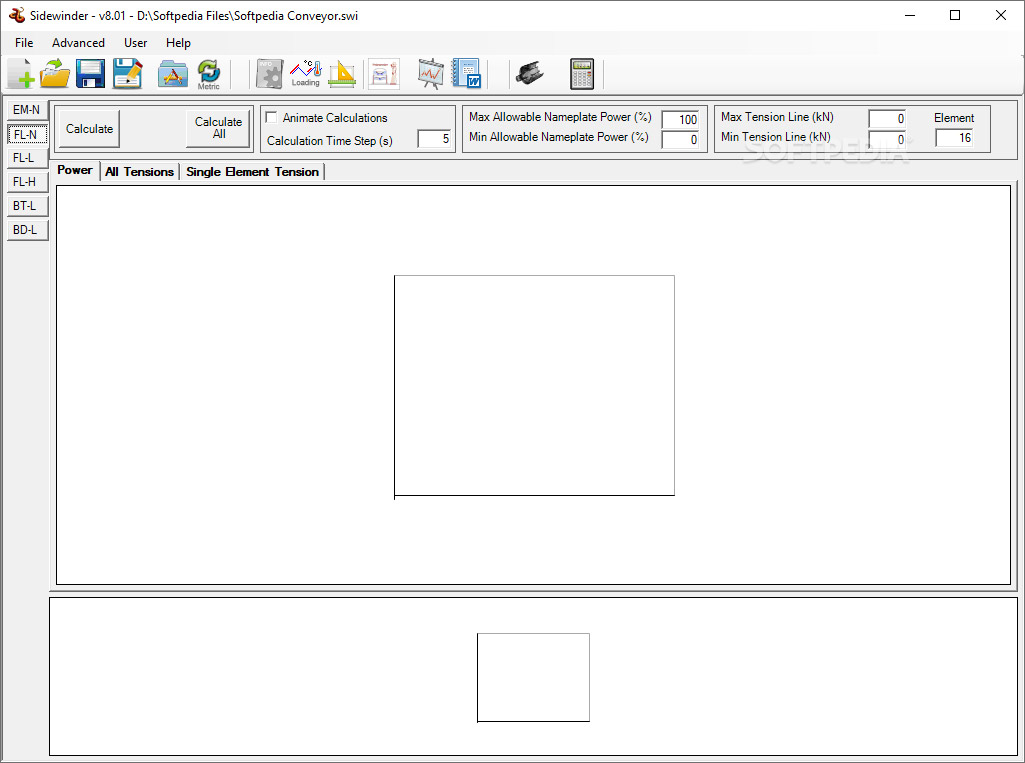The width and height of the screenshot is (1025, 763).
Task: Switch to the Single Element Tension tab
Action: [252, 172]
